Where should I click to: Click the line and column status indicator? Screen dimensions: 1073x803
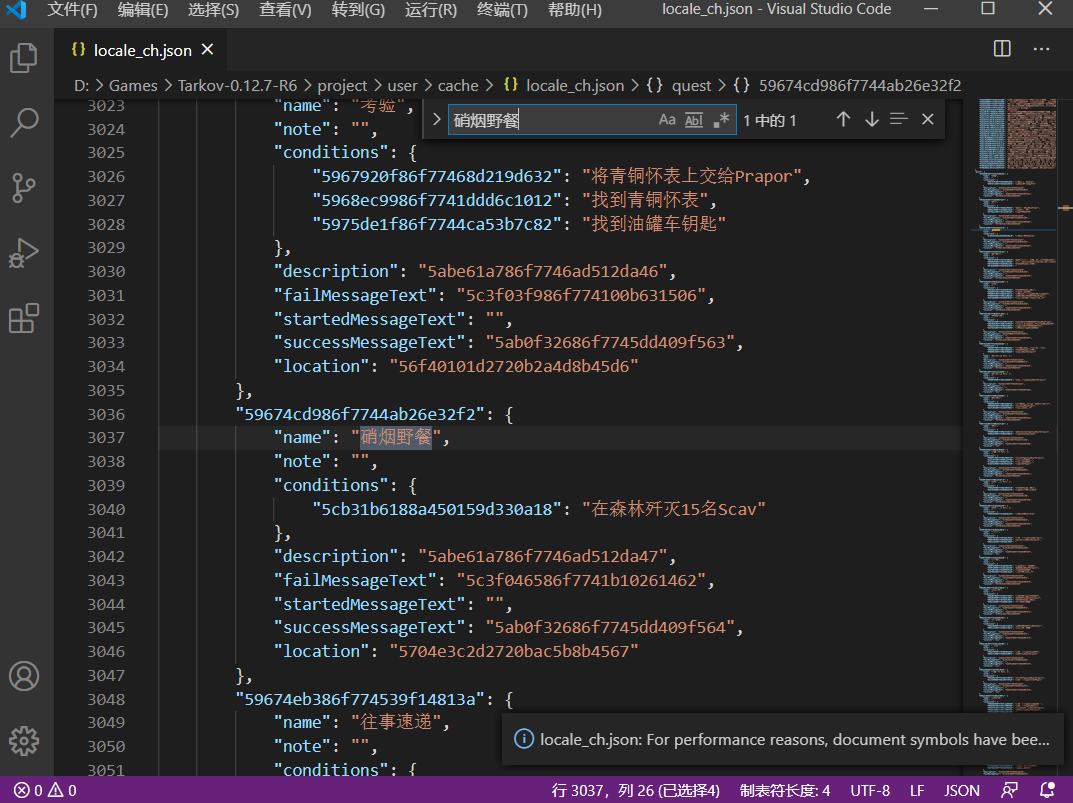[636, 791]
